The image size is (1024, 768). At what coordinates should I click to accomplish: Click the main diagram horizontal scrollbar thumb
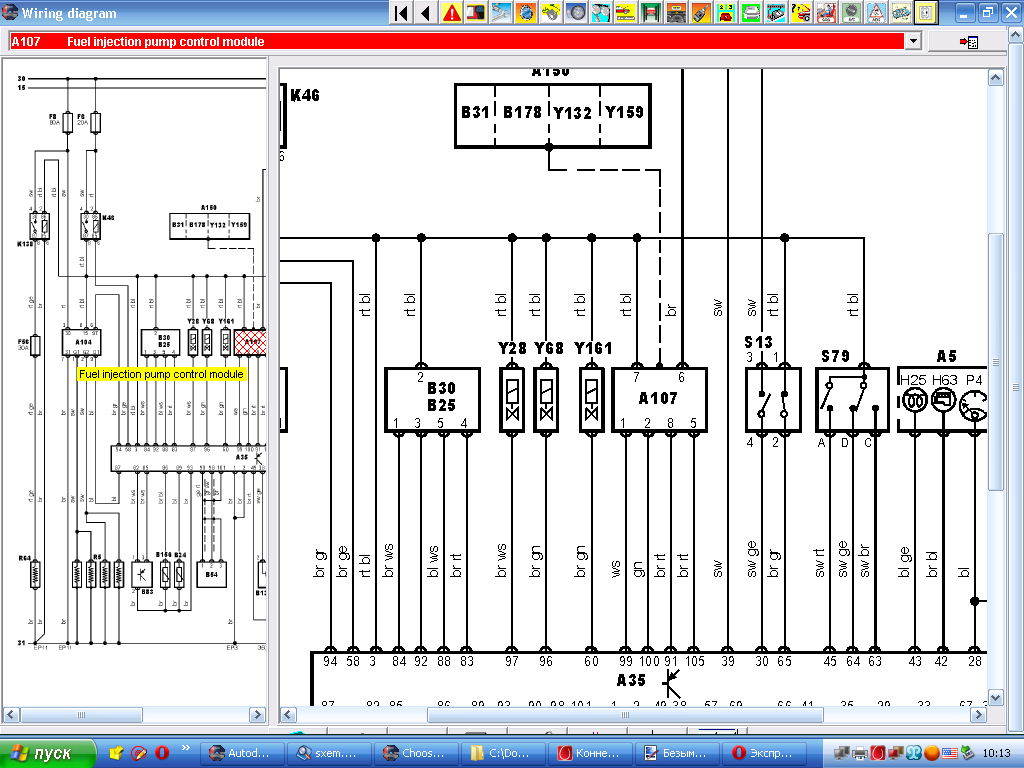click(625, 715)
